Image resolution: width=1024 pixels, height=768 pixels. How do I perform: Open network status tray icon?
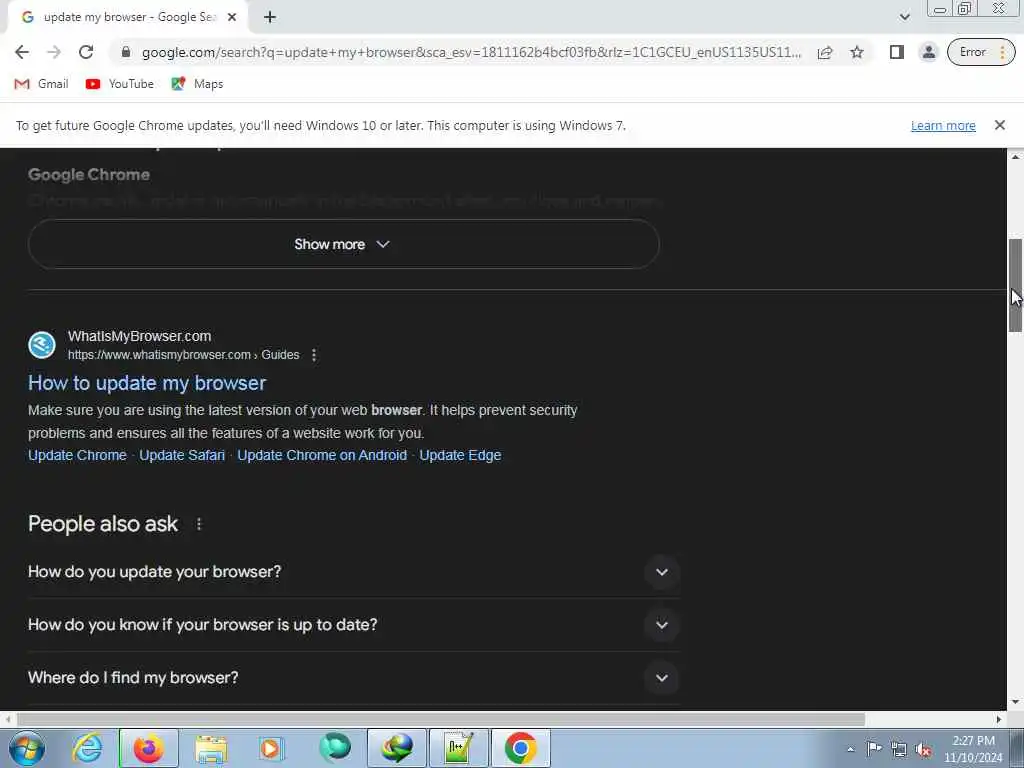[899, 749]
